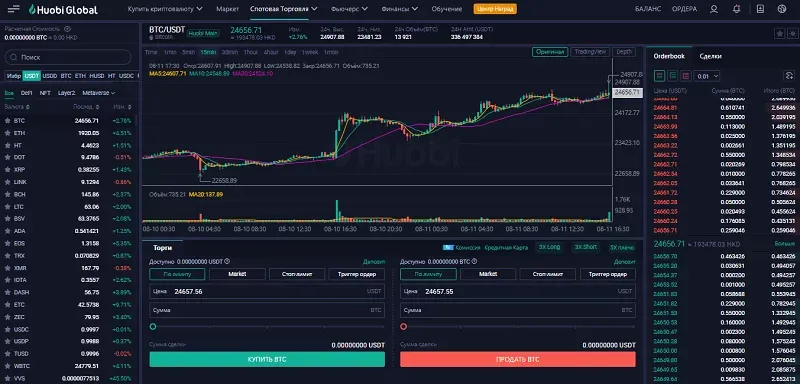This screenshot has width=800, height=384.
Task: Switch chart to Depth view
Action: (624, 52)
